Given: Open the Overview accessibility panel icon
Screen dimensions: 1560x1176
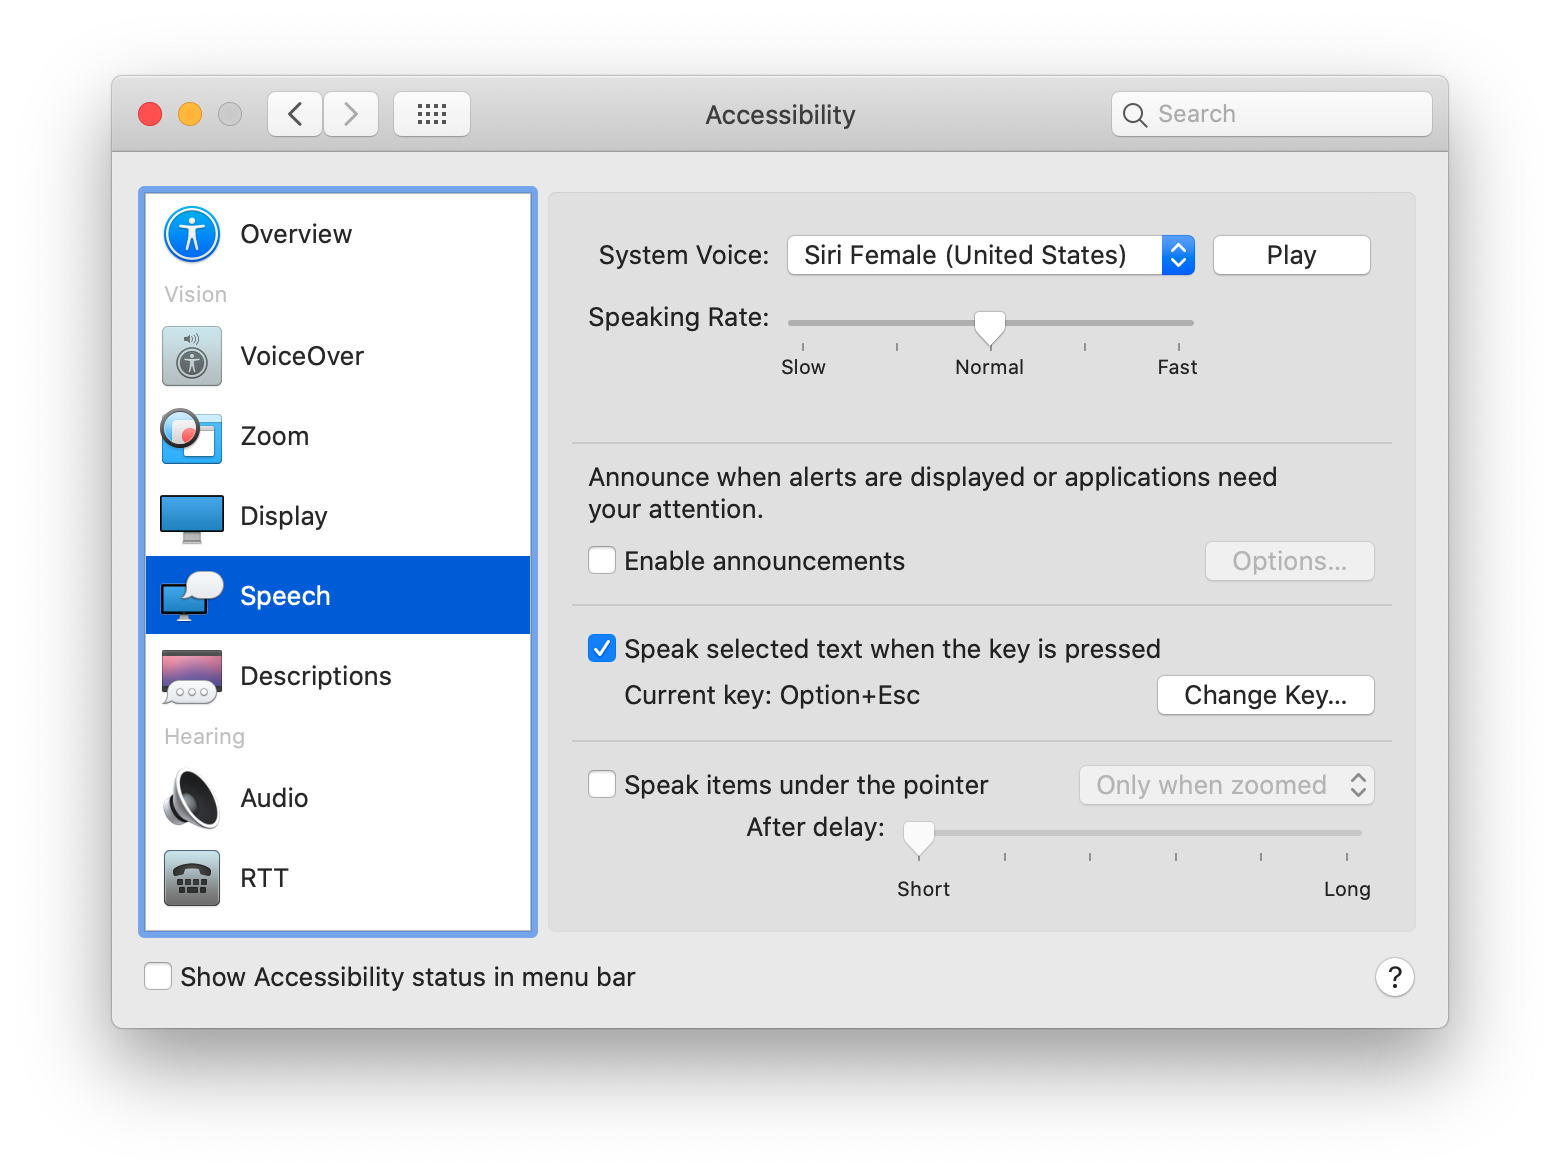Looking at the screenshot, I should [x=191, y=234].
